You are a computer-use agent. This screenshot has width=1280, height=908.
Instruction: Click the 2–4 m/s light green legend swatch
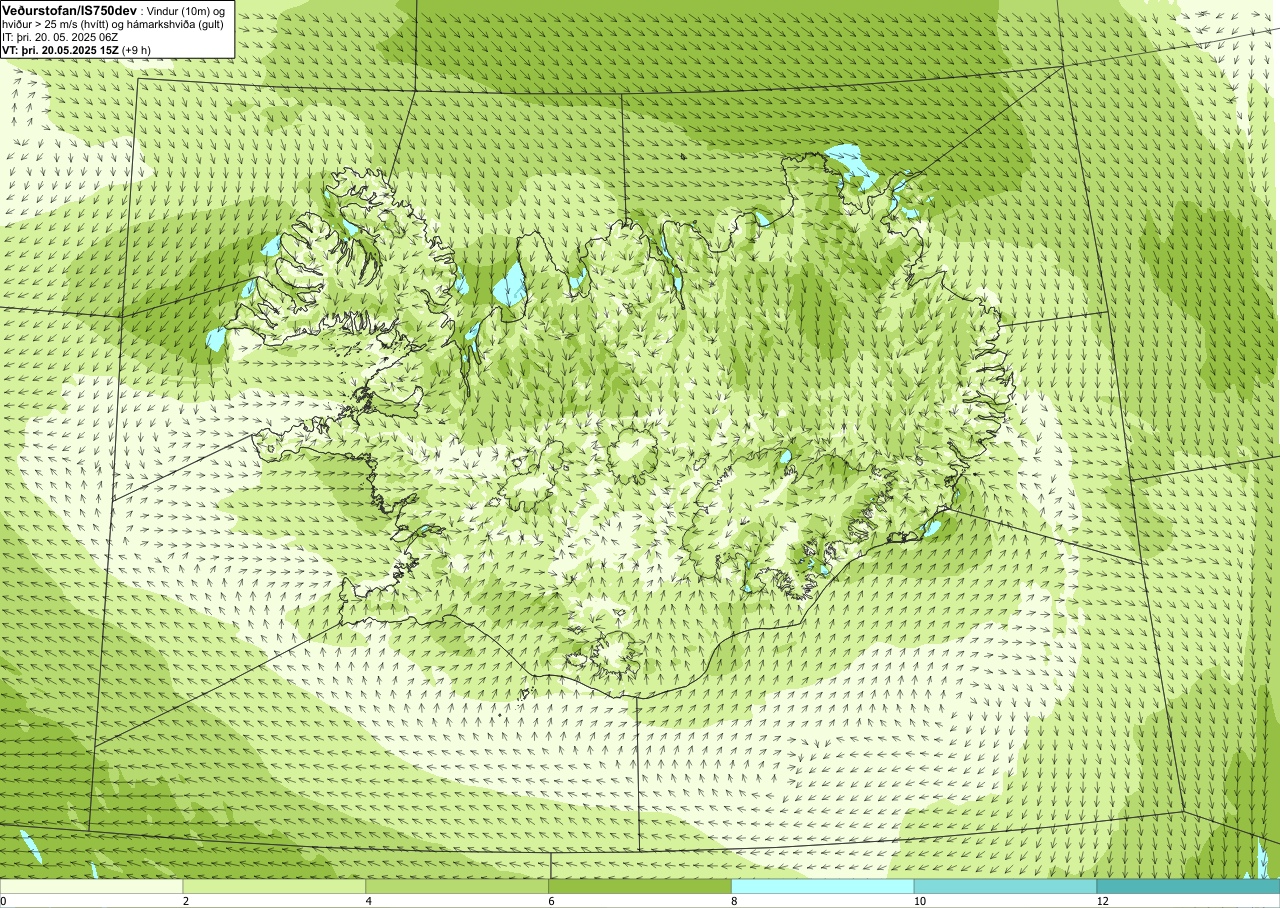pos(274,886)
